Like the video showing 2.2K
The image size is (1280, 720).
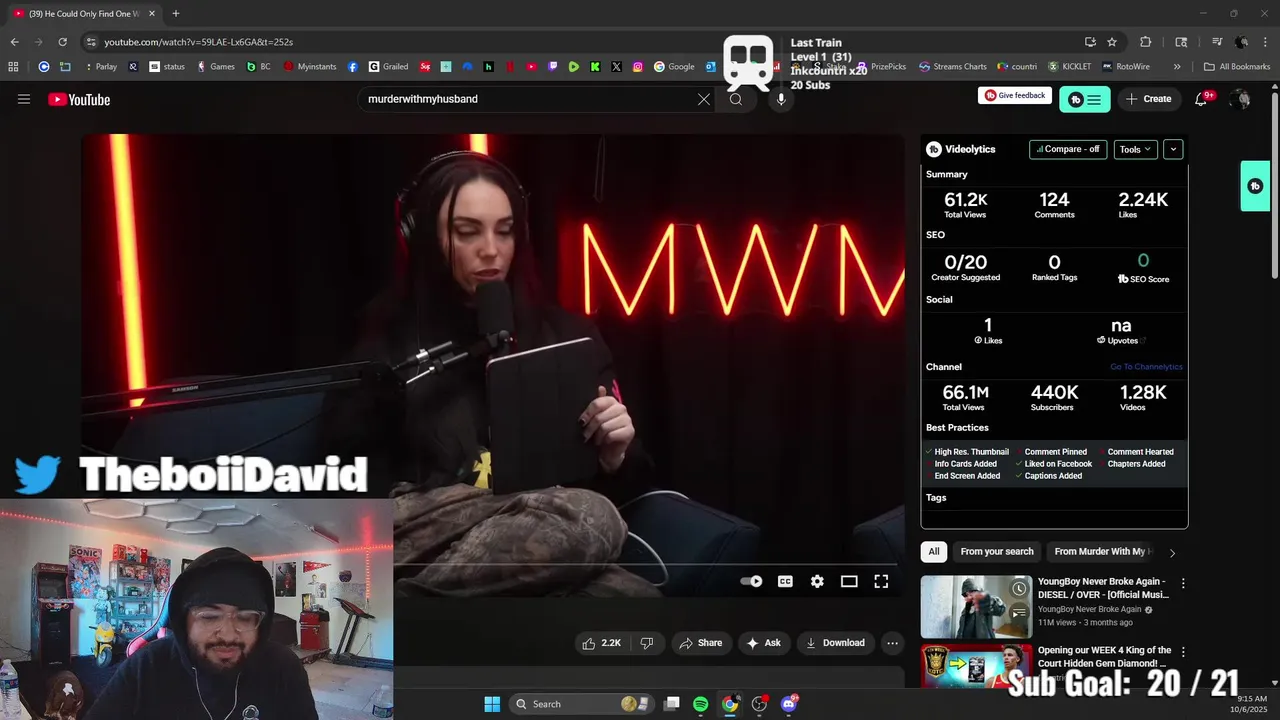pyautogui.click(x=601, y=643)
